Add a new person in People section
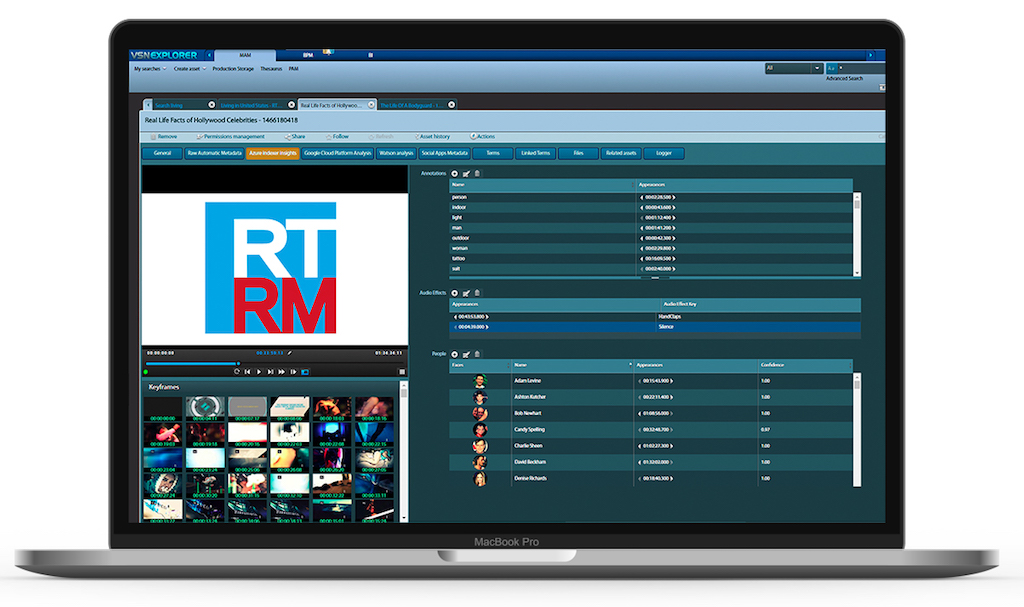Image resolution: width=1024 pixels, height=607 pixels. pos(455,354)
